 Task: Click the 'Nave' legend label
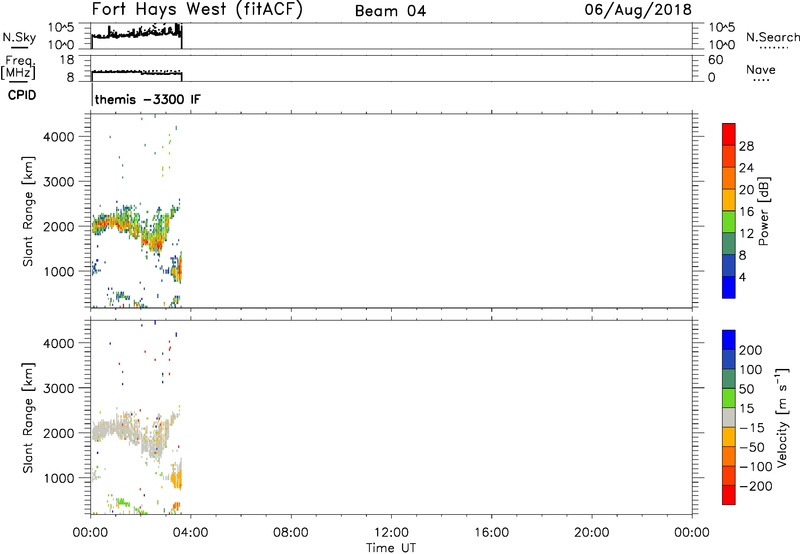point(760,70)
